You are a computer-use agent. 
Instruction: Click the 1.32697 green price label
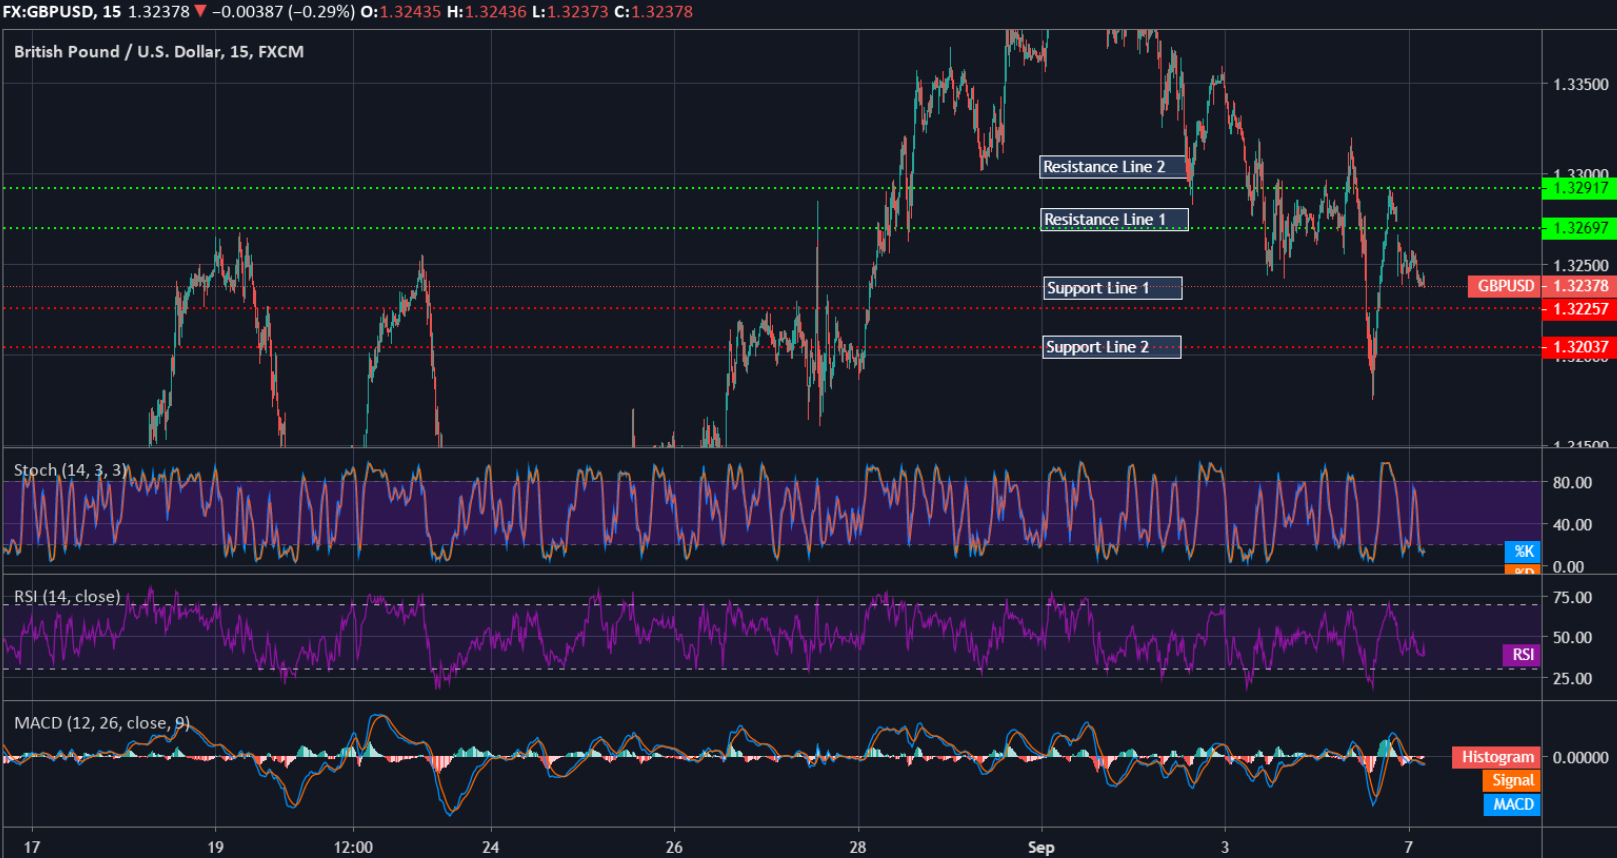(1580, 228)
